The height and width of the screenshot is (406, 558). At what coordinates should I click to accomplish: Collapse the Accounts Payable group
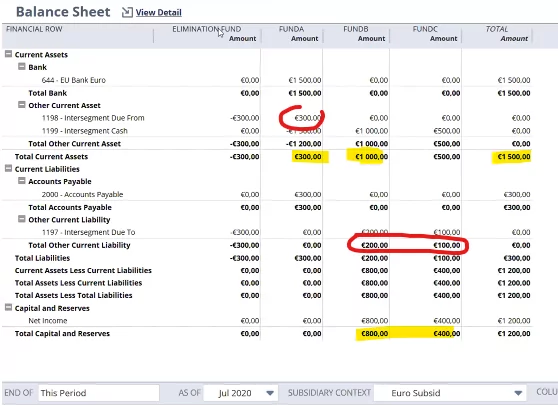tap(22, 181)
